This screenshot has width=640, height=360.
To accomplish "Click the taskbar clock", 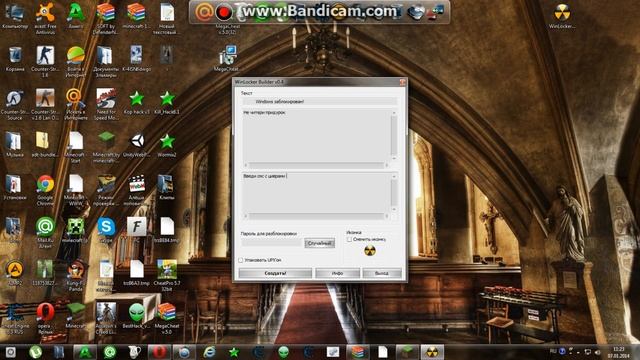I will pos(619,352).
